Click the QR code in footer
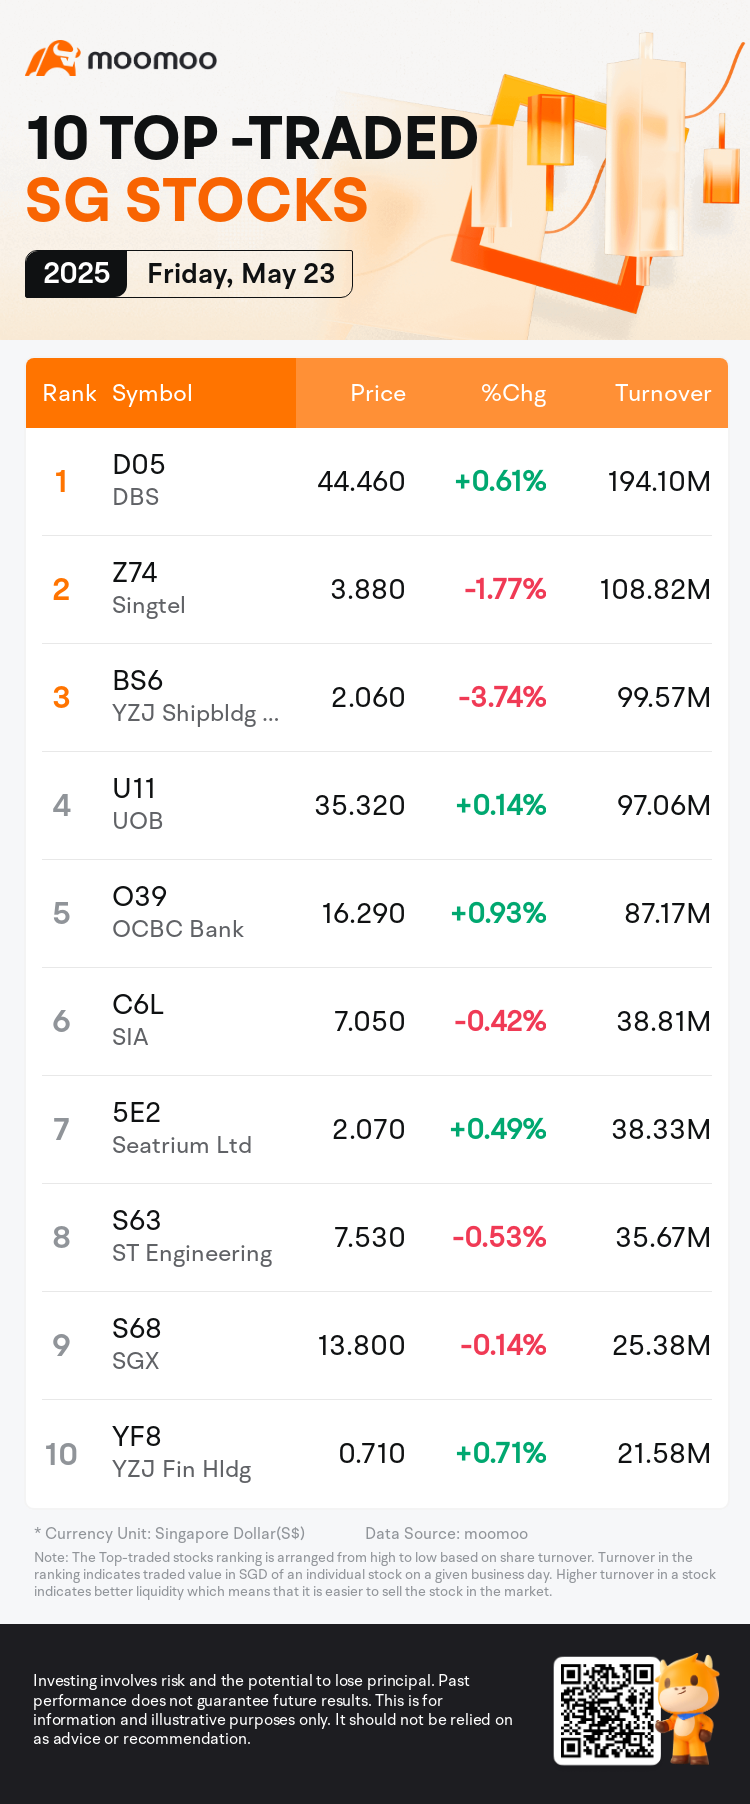The image size is (750, 1804). pyautogui.click(x=606, y=1710)
